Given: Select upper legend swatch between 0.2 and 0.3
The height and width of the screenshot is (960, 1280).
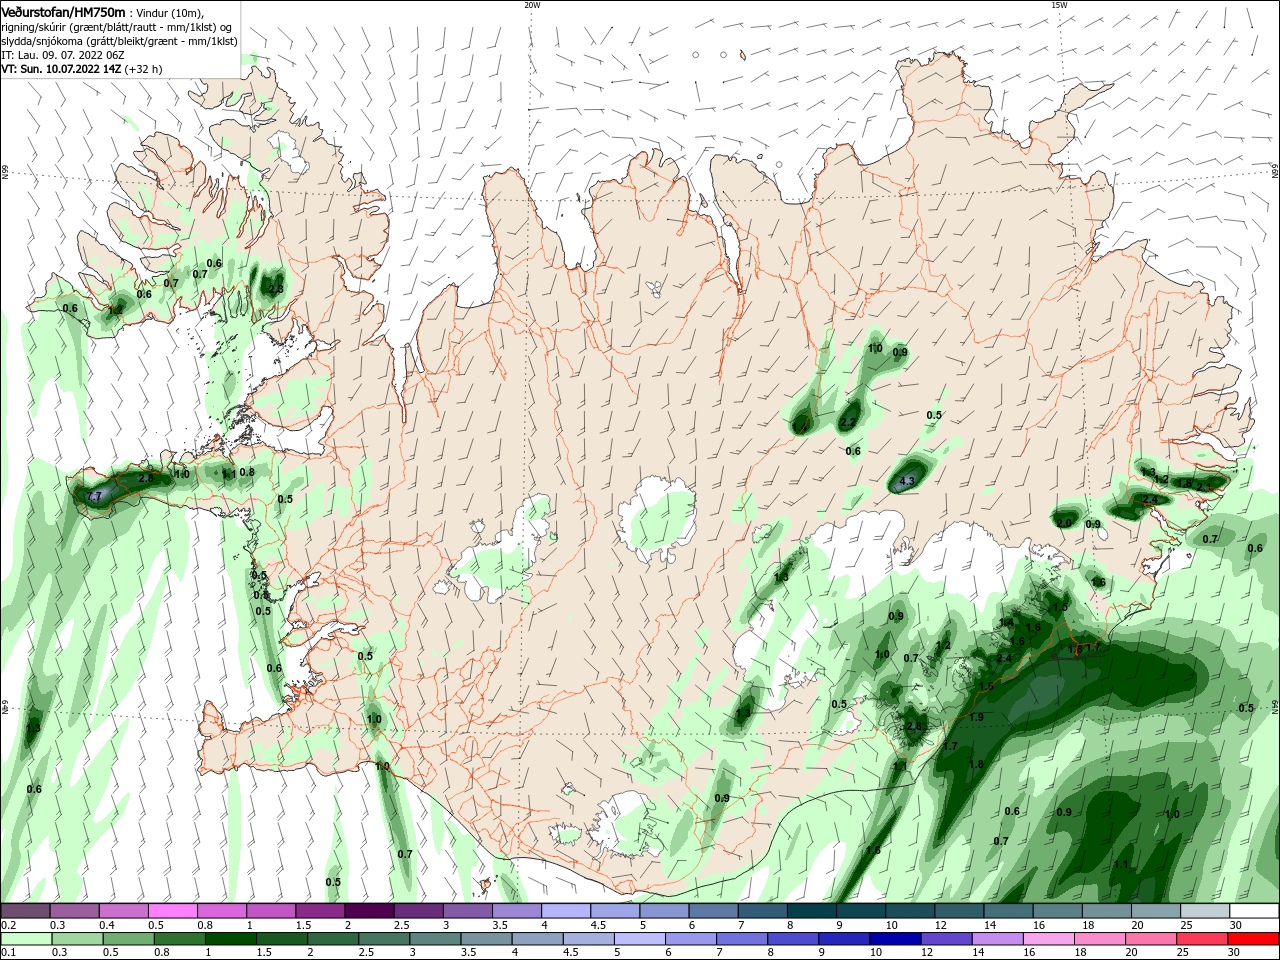Looking at the screenshot, I should 25,911.
